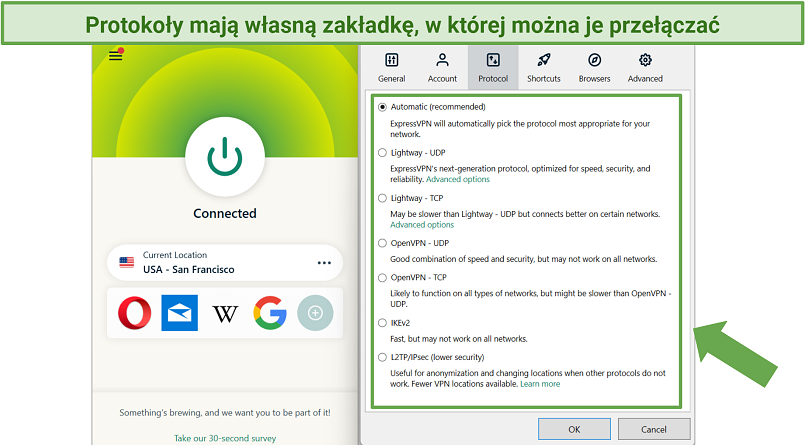806x445 pixels.
Task: Choose Lightway - UDP protocol
Action: point(382,153)
